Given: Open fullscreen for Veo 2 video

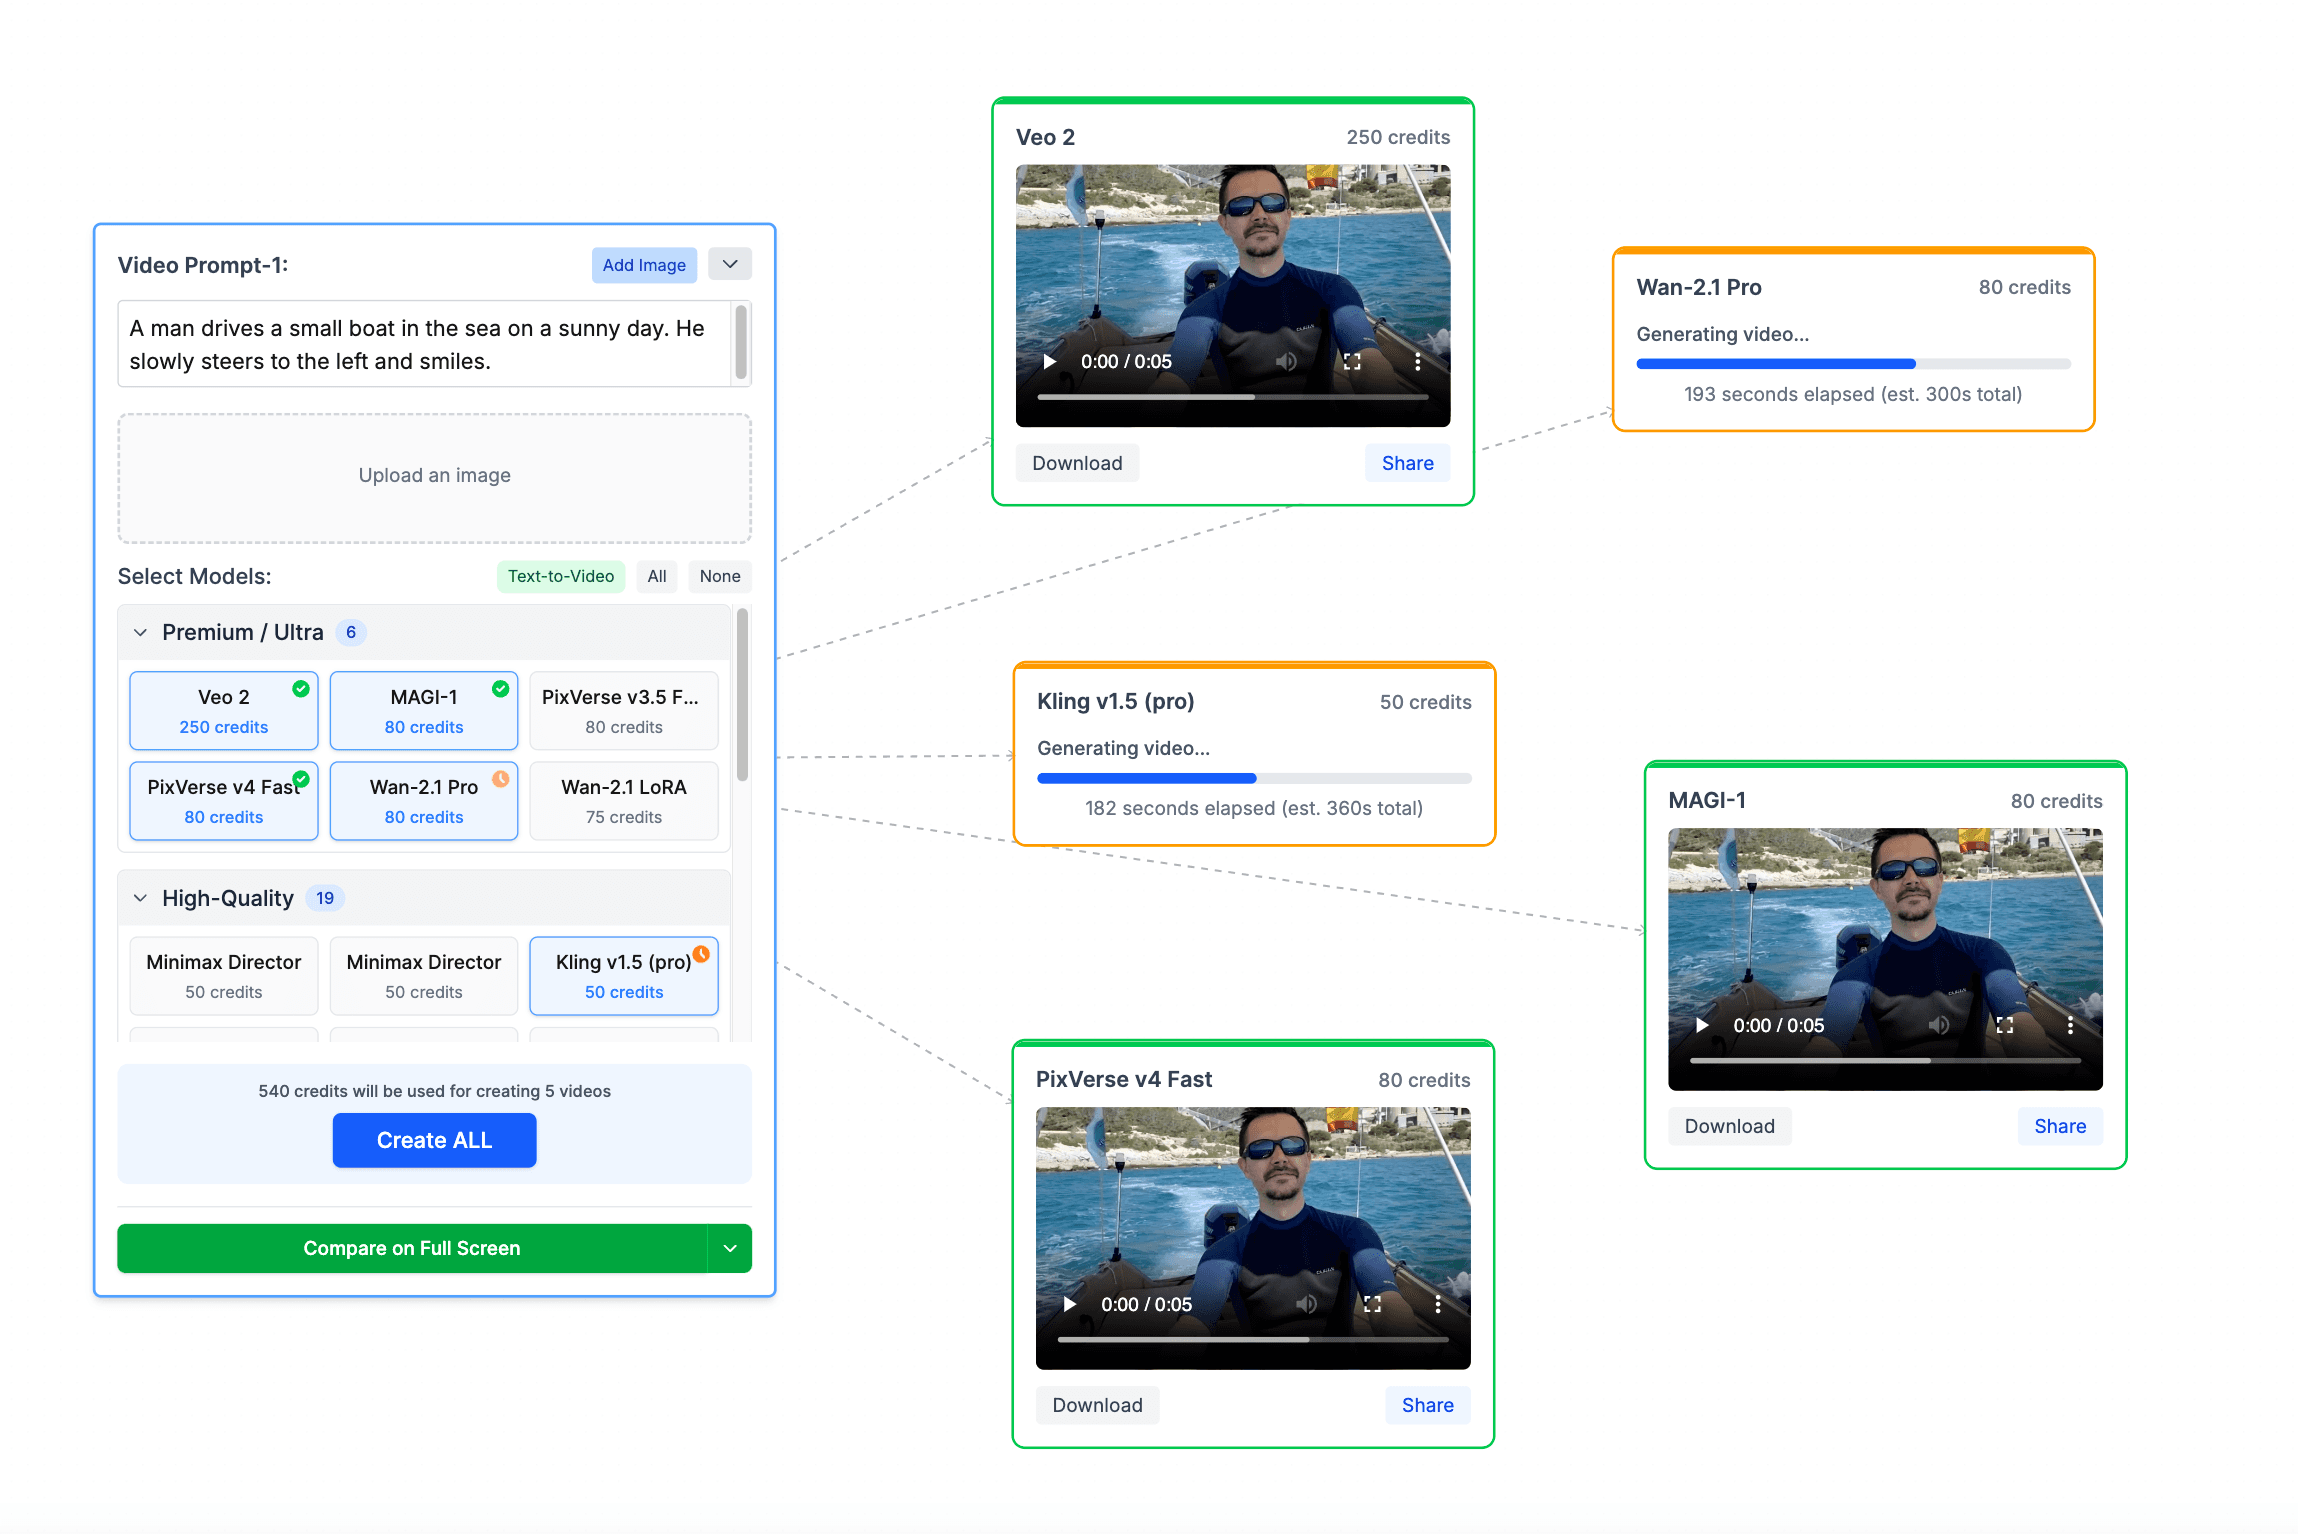Looking at the screenshot, I should [1352, 361].
